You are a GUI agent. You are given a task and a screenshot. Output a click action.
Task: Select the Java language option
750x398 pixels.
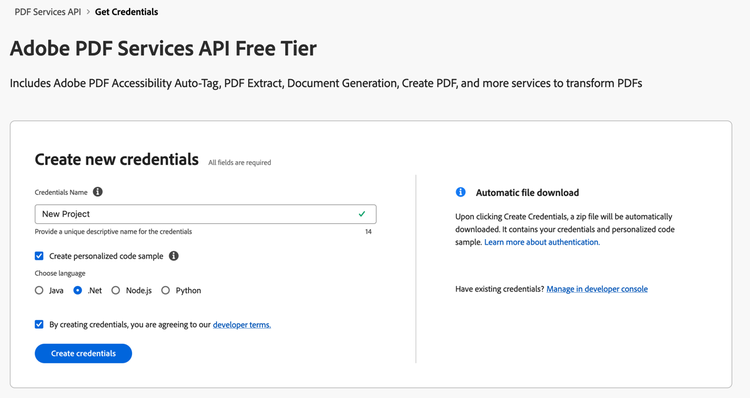39,290
